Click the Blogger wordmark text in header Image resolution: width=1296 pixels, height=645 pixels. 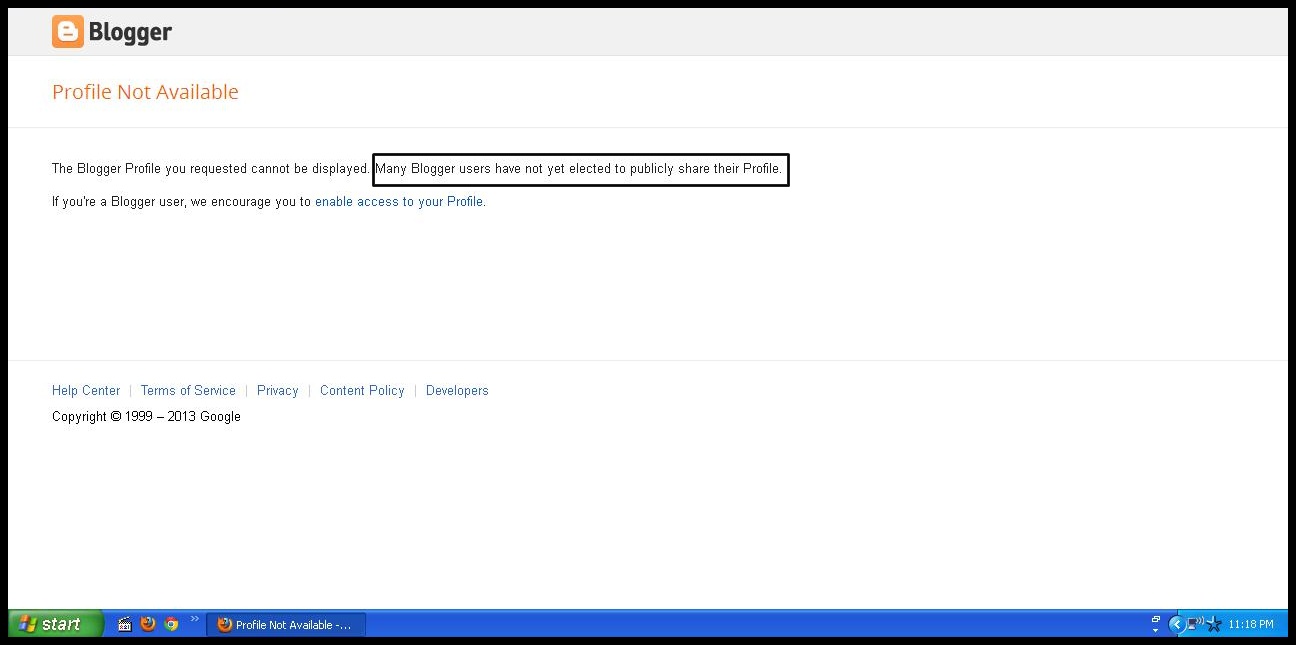130,32
